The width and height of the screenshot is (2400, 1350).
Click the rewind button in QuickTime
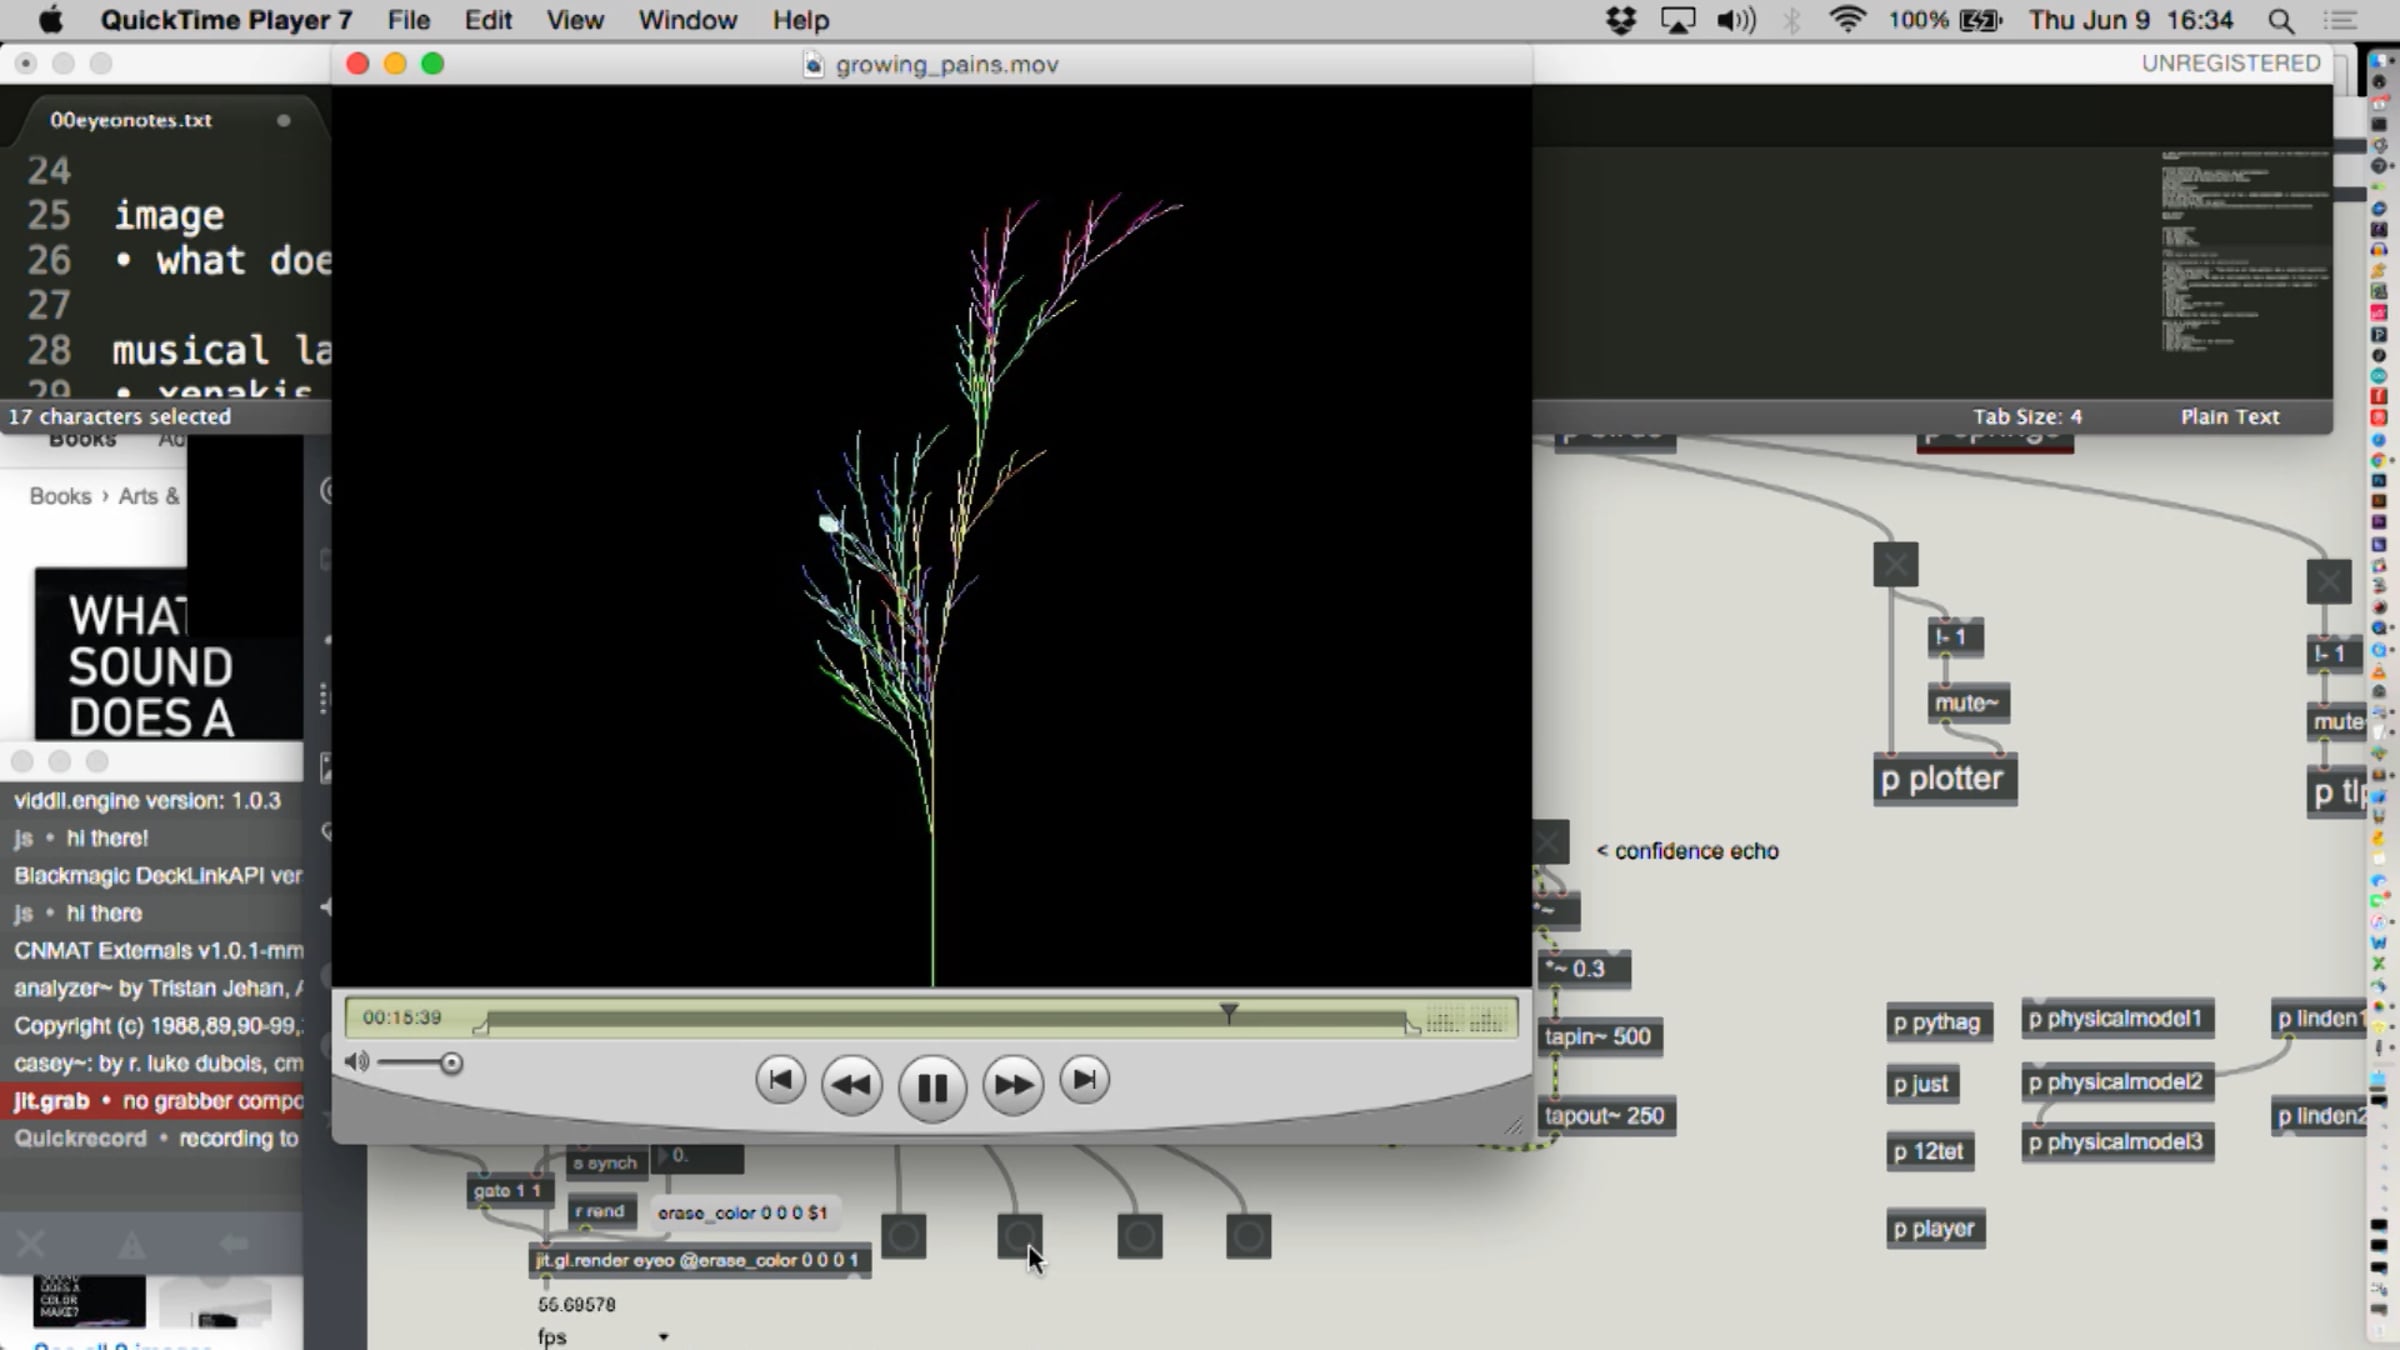pos(851,1085)
